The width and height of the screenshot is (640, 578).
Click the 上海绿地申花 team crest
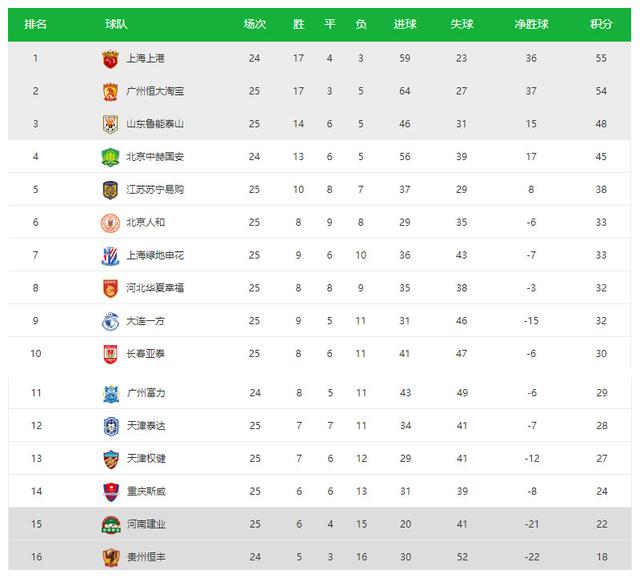click(x=110, y=255)
